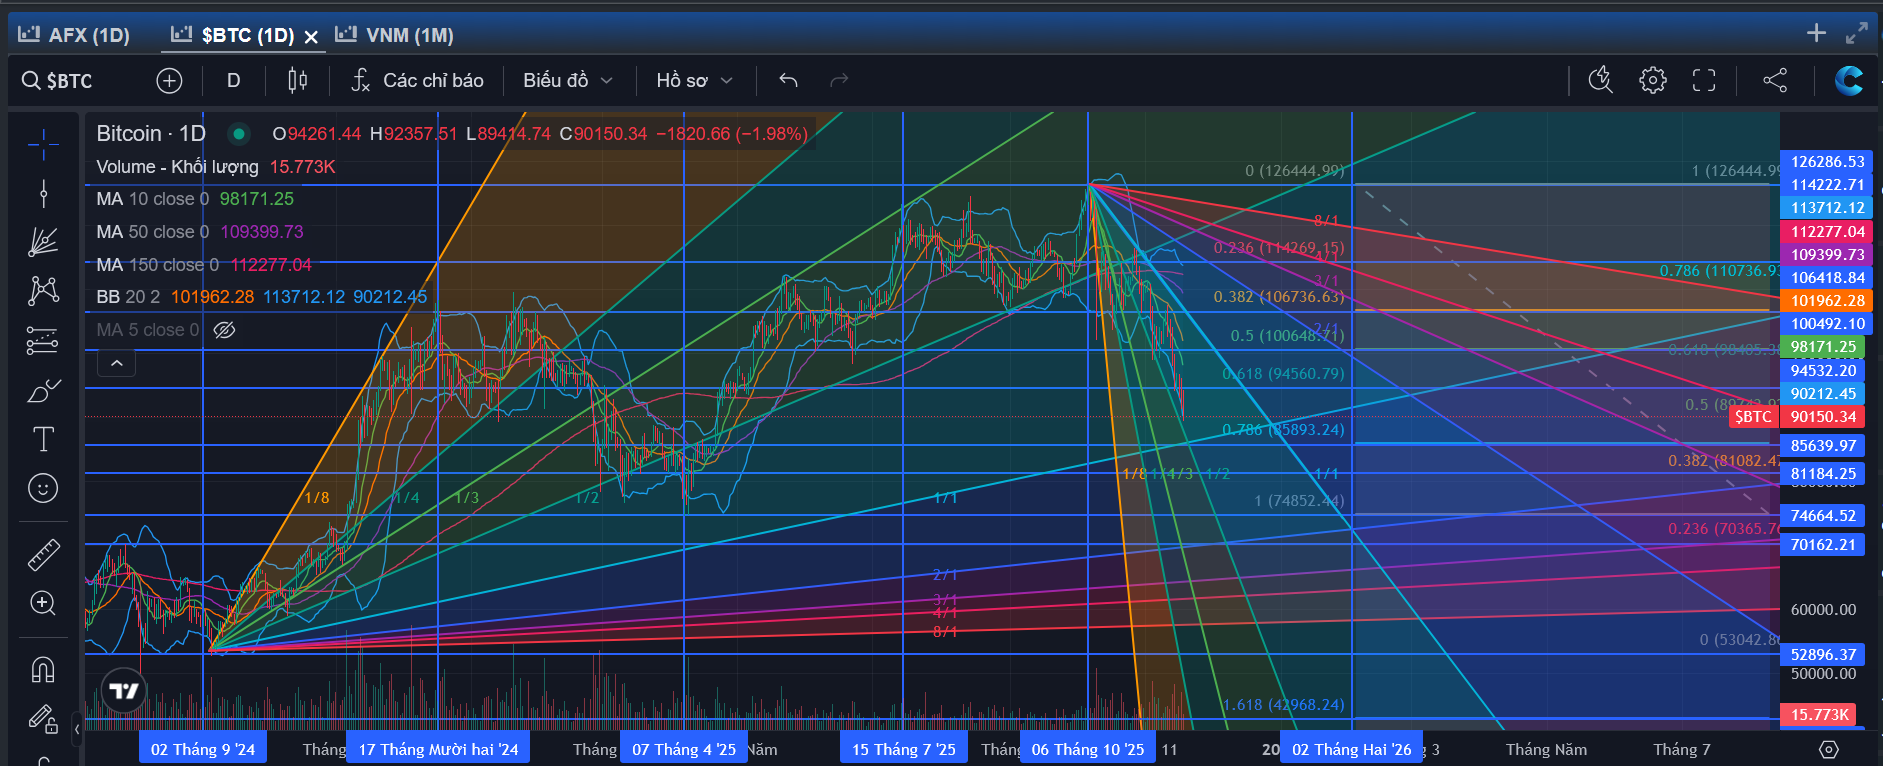1883x766 pixels.
Task: Enter fullscreen chart mode
Action: 1704,80
